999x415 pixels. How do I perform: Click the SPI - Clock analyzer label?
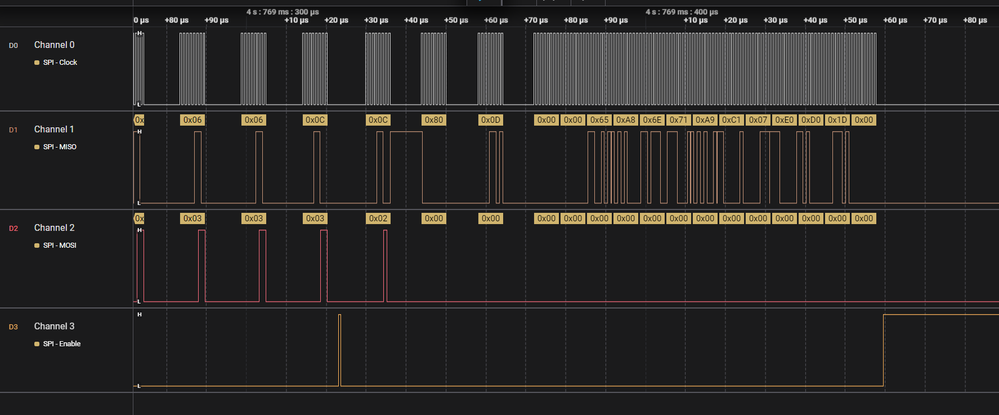60,62
